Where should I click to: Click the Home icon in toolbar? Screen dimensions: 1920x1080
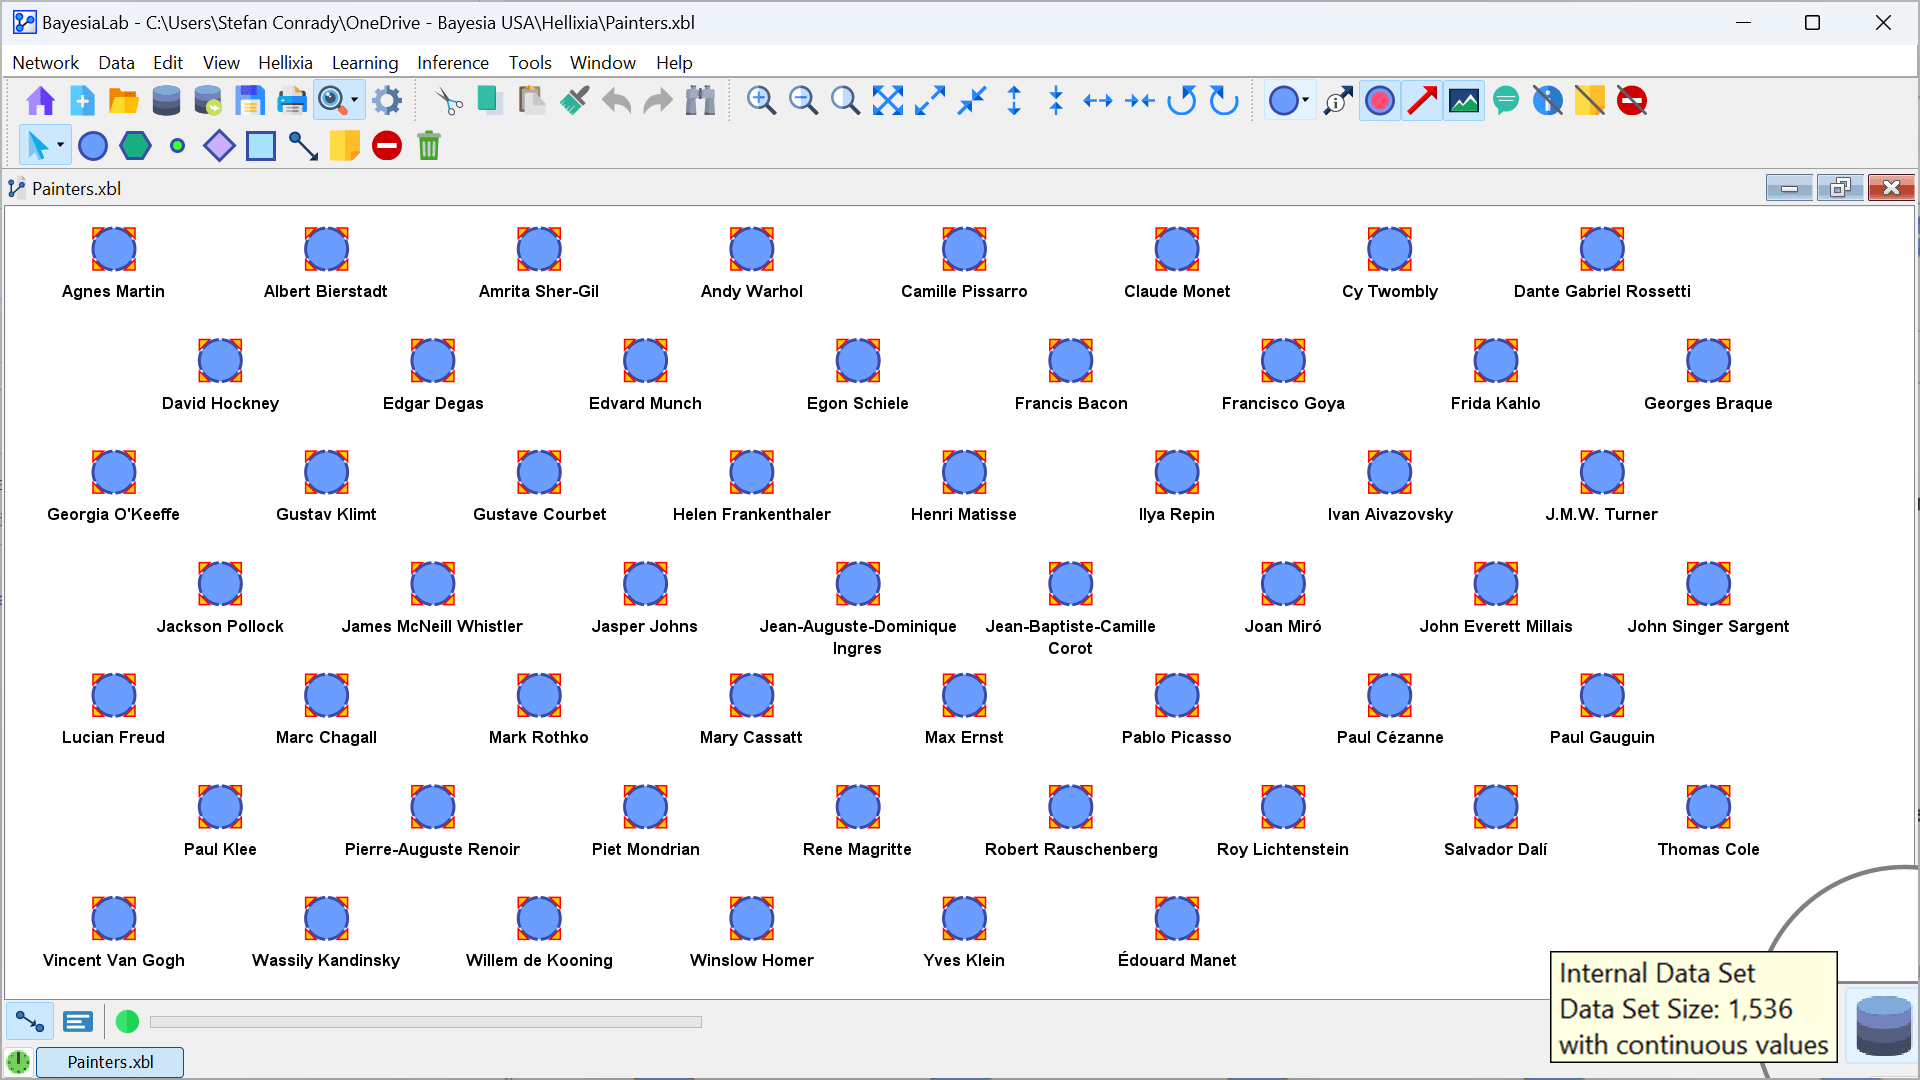tap(41, 101)
